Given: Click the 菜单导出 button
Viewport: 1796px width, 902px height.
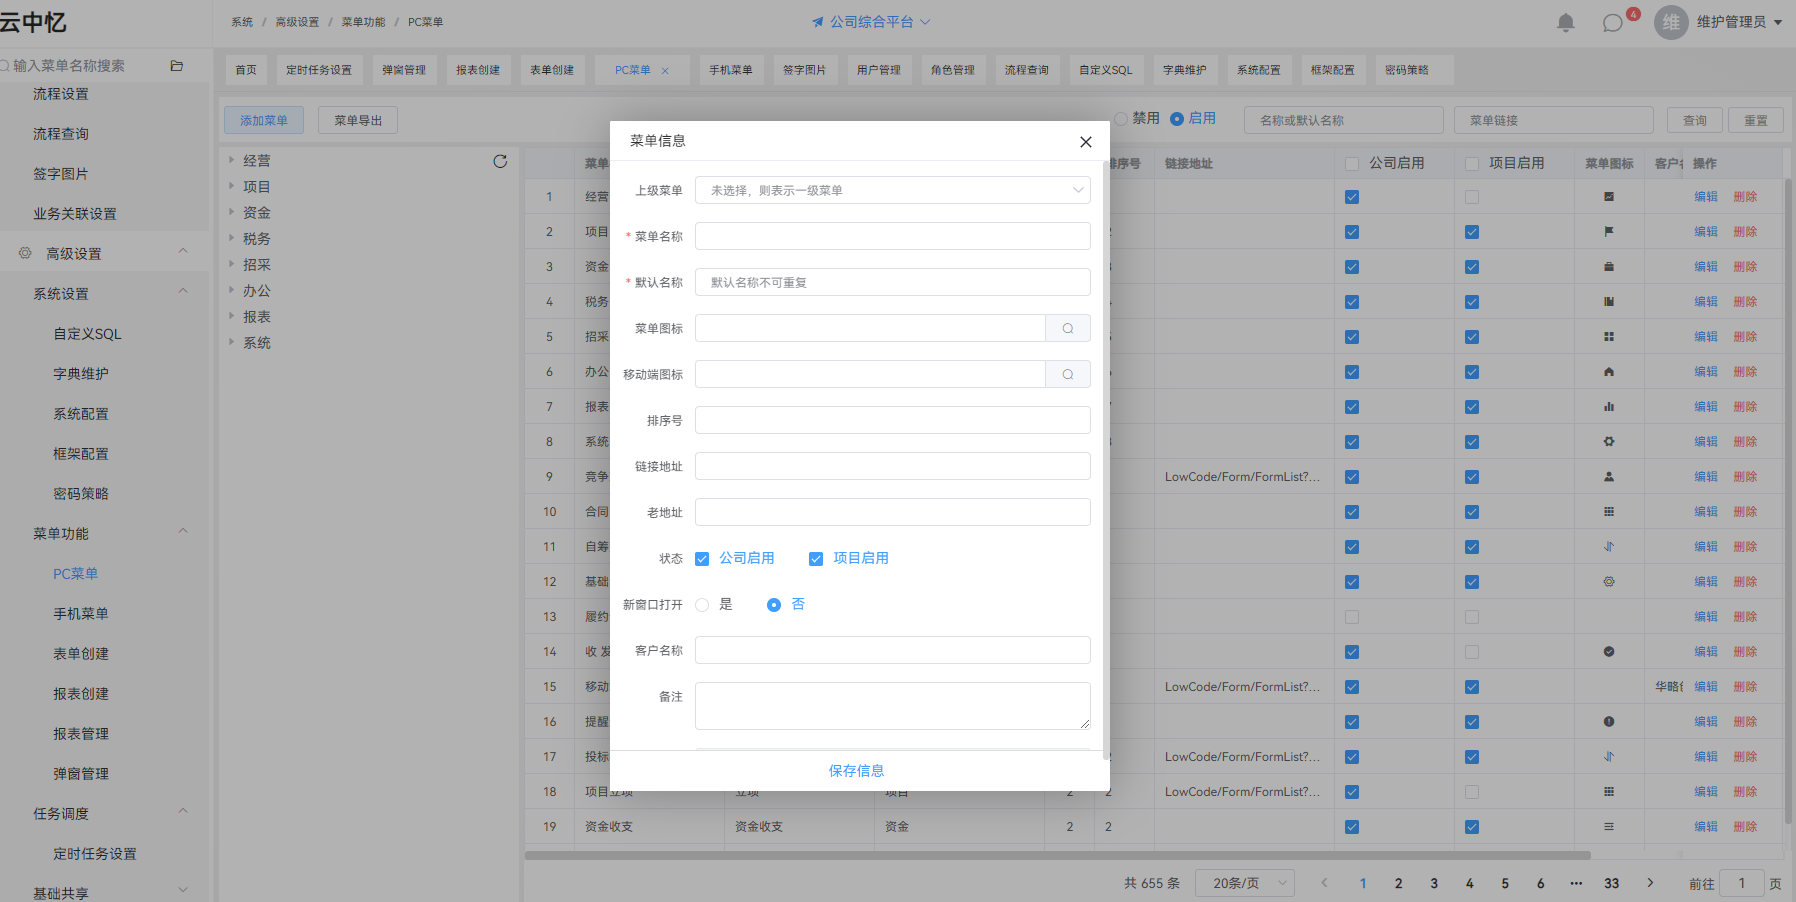Looking at the screenshot, I should (358, 120).
